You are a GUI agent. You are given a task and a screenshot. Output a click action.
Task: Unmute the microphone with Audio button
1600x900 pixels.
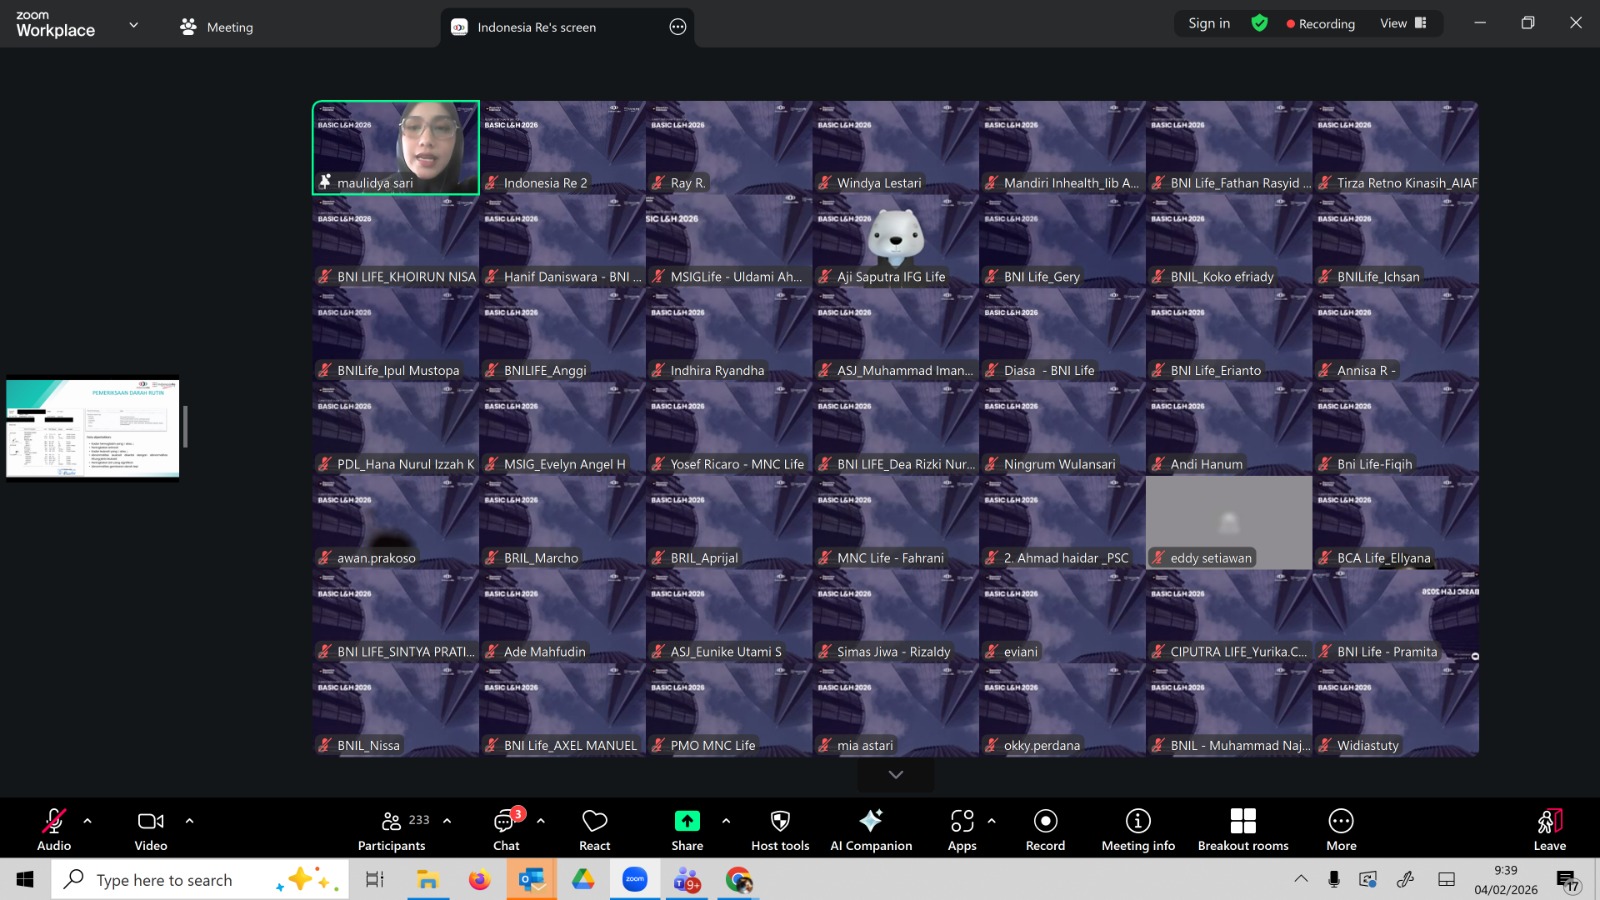click(x=54, y=829)
